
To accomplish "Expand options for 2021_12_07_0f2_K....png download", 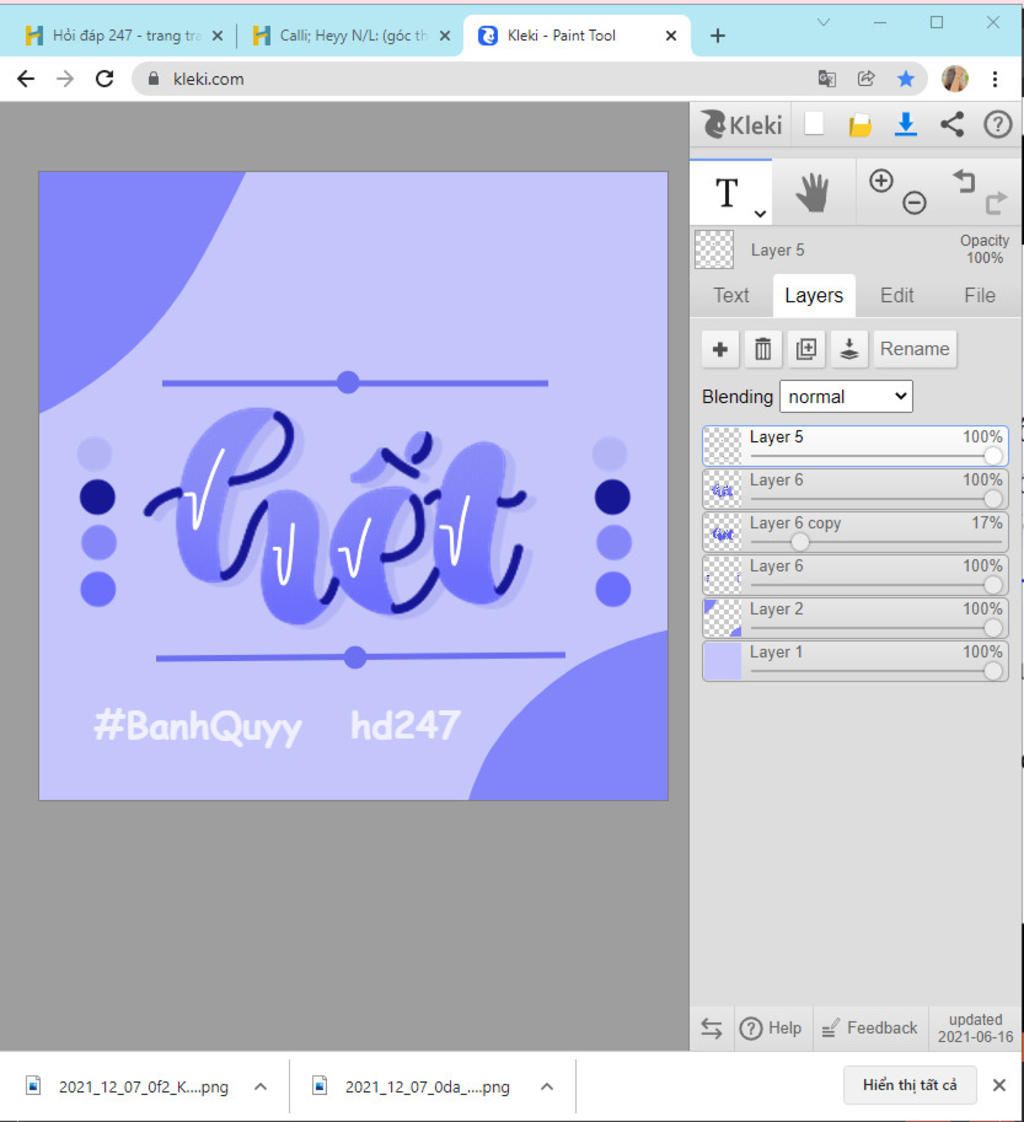I will pyautogui.click(x=260, y=1087).
